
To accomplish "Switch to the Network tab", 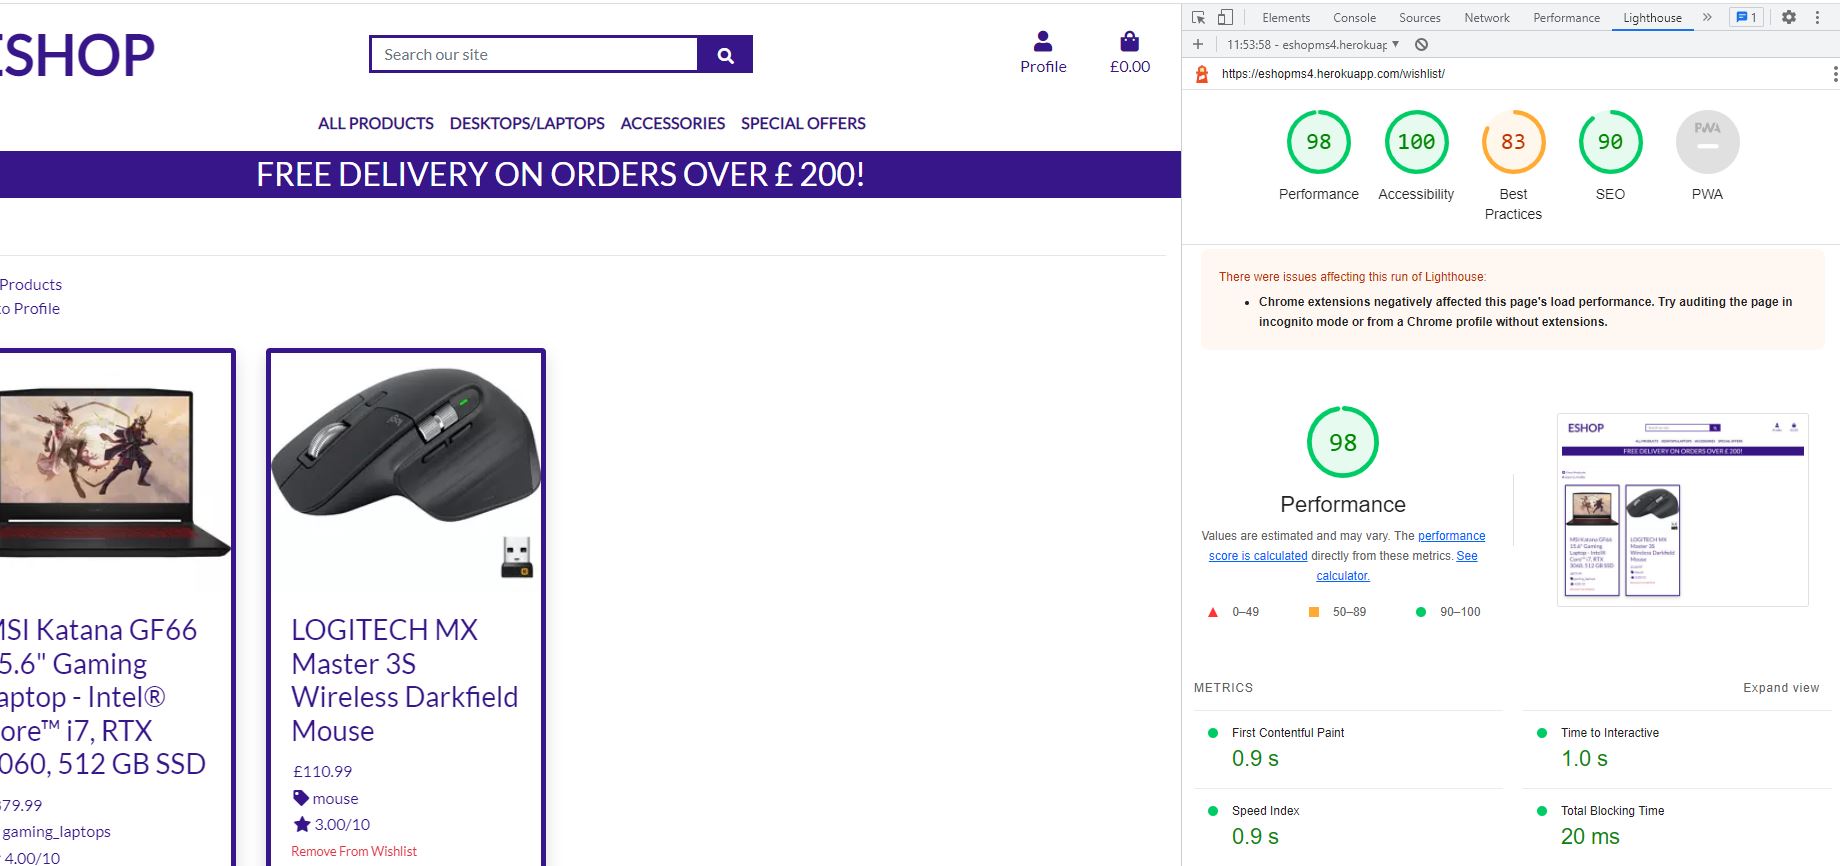I will [x=1486, y=18].
